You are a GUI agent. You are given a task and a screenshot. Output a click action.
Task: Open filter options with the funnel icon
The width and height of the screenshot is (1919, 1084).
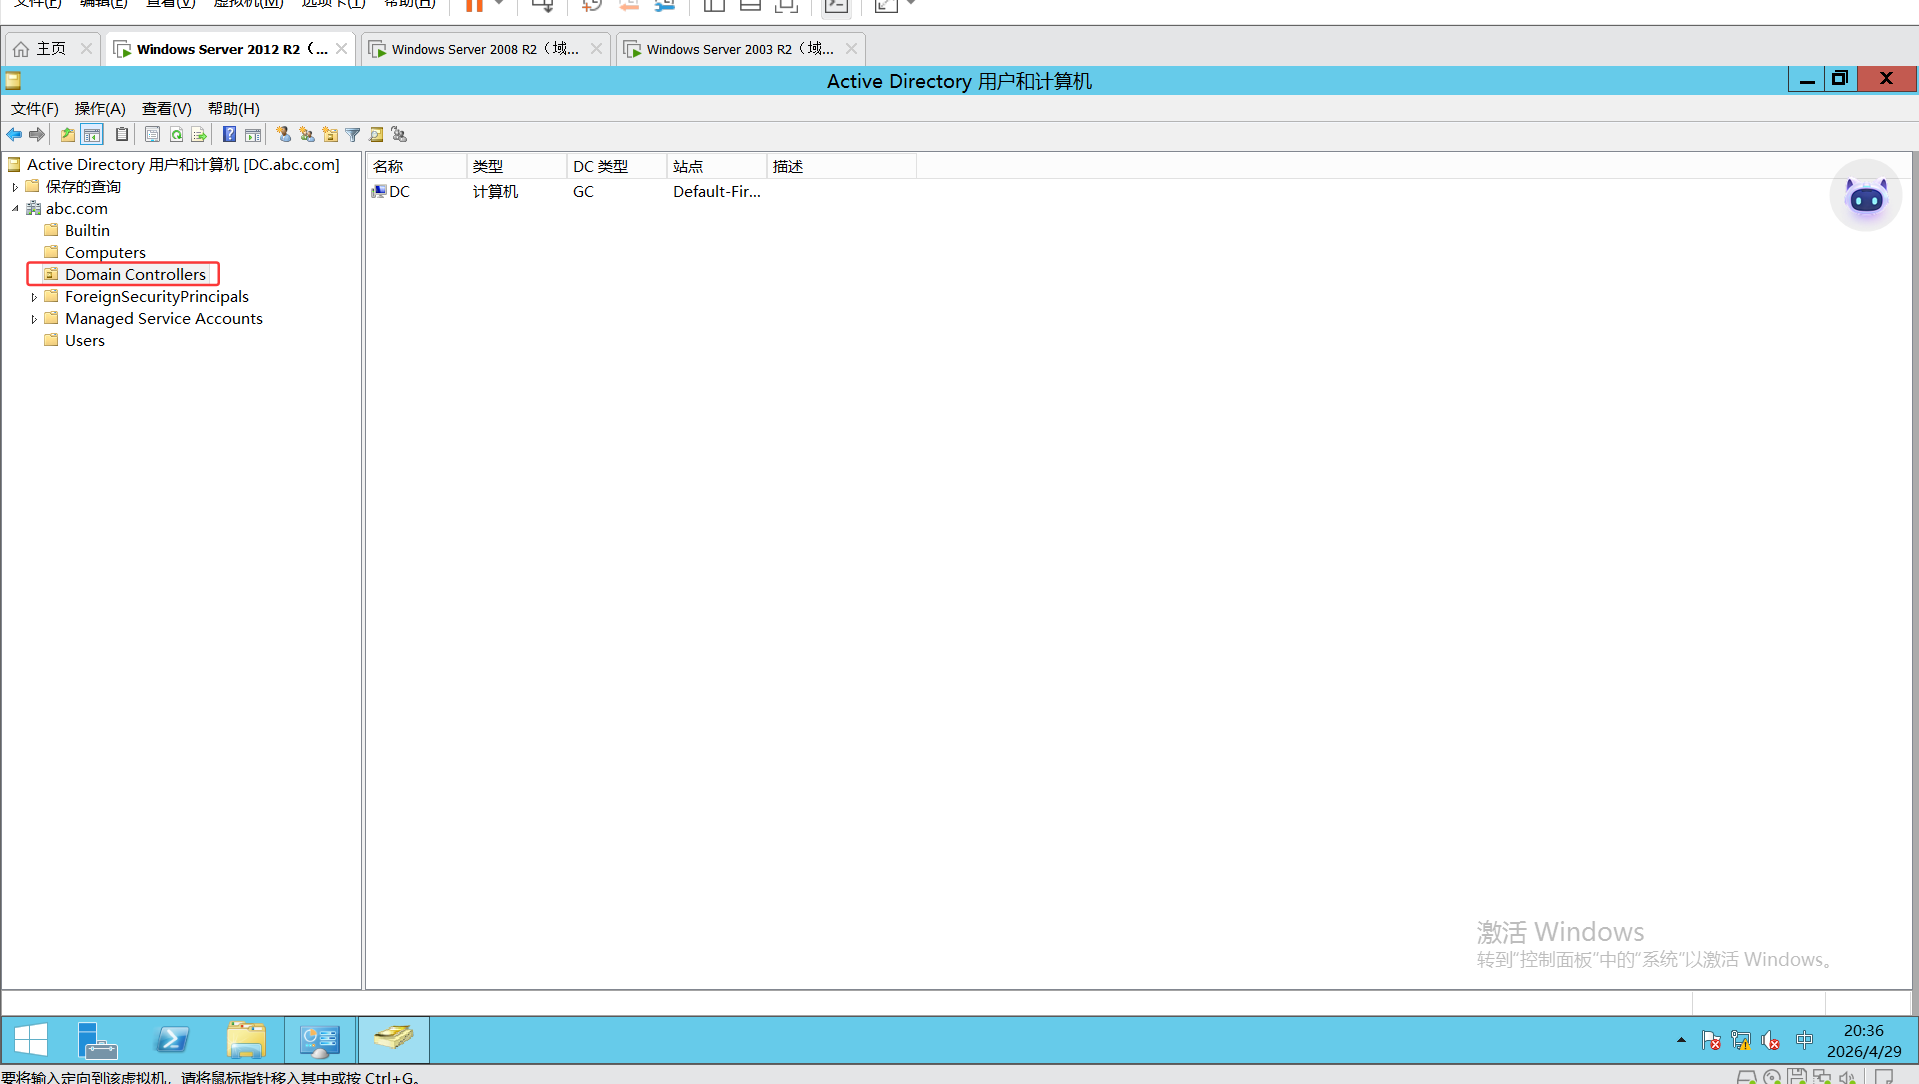coord(353,135)
